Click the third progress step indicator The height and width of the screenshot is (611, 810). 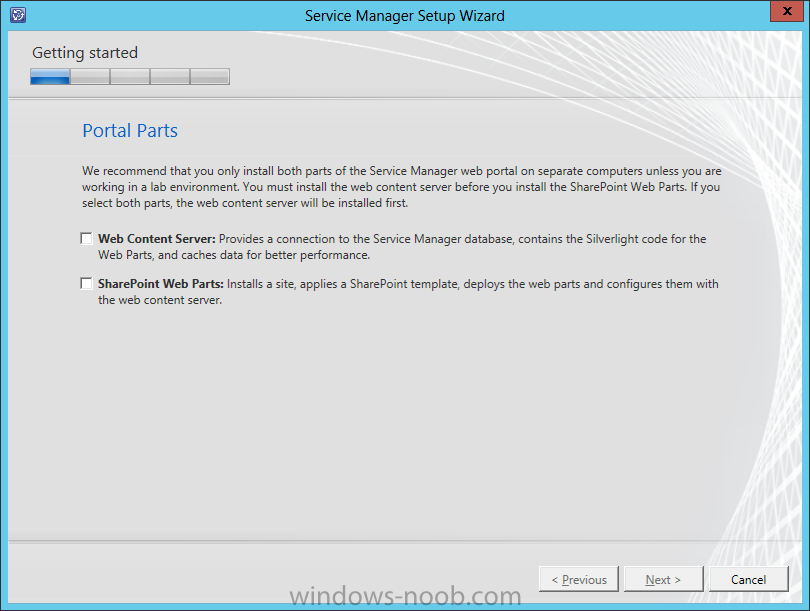(129, 75)
